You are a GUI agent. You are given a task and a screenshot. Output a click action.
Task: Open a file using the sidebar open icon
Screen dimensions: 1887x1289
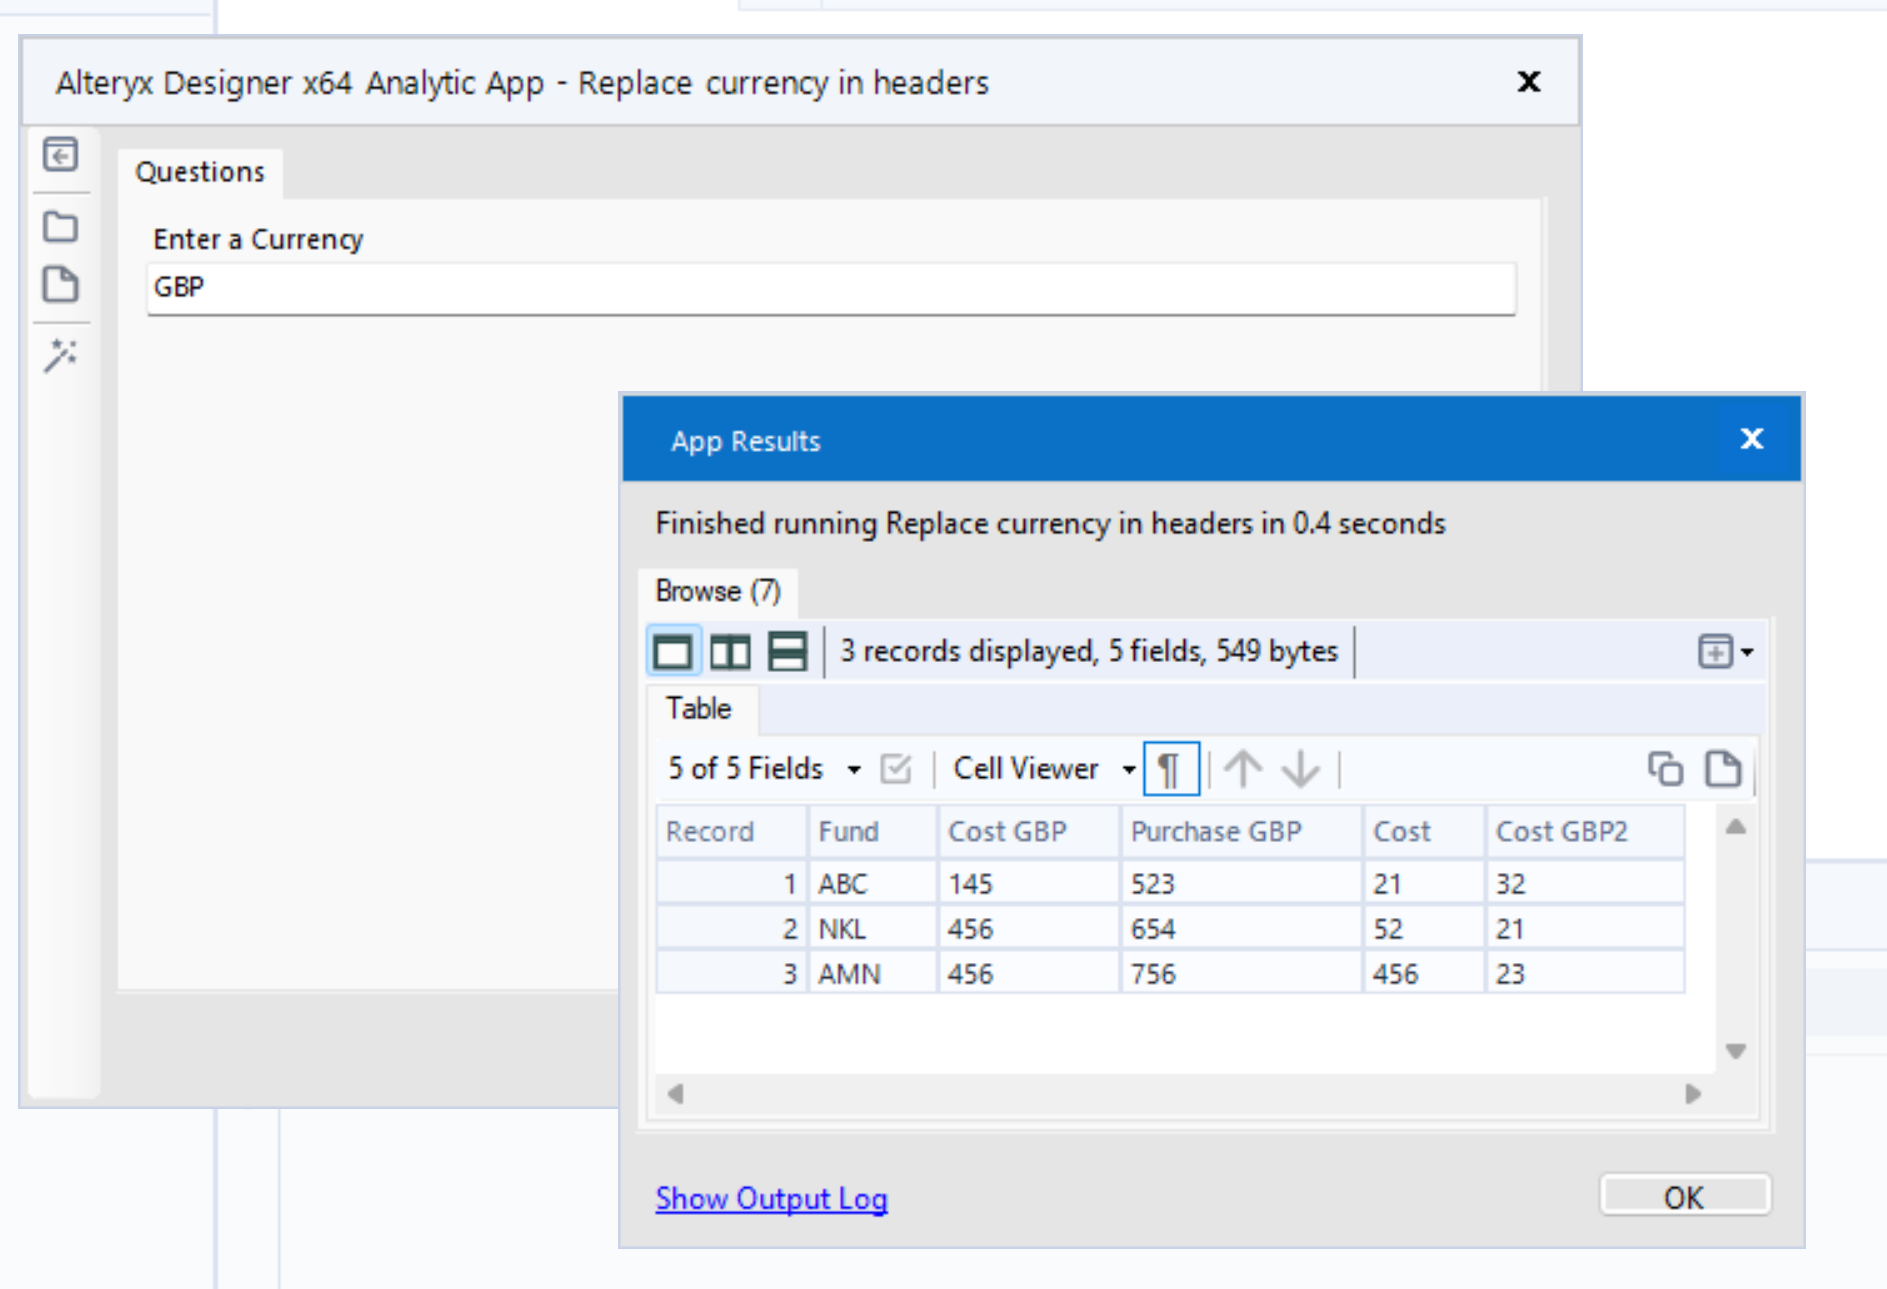click(x=61, y=227)
